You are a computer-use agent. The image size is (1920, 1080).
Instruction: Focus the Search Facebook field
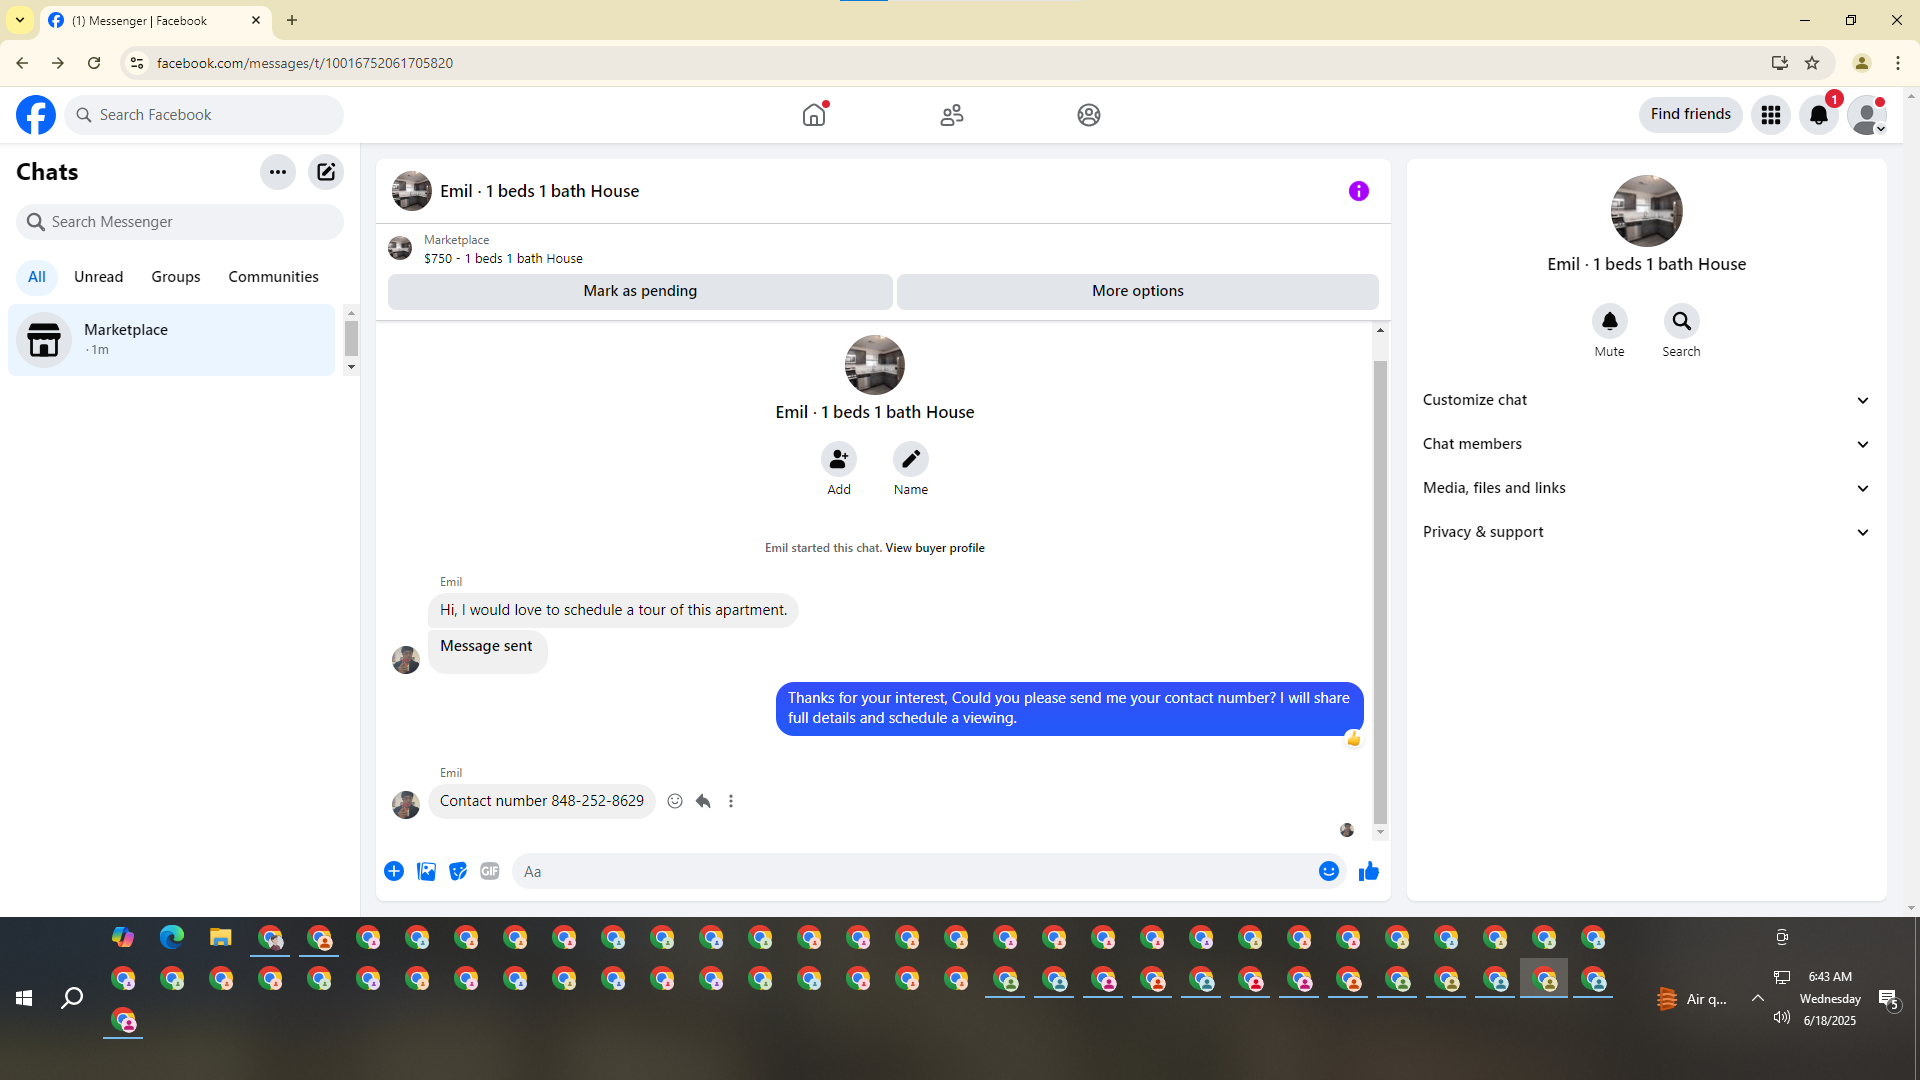tap(204, 115)
